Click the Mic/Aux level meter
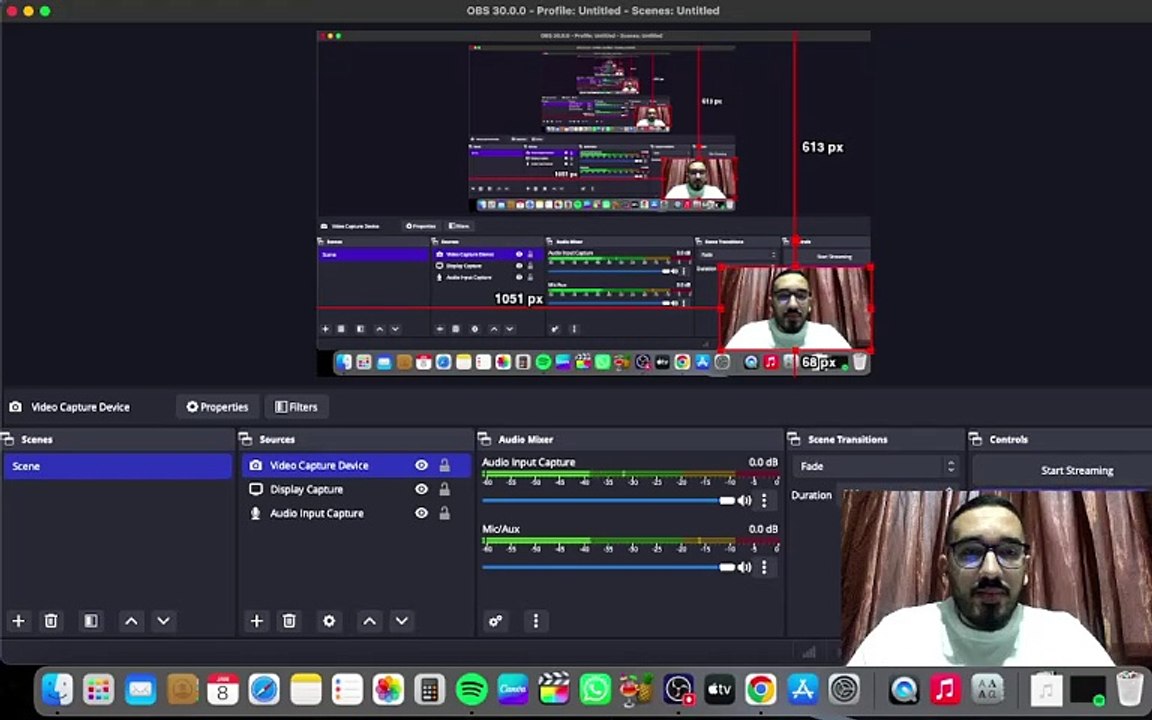 click(630, 541)
